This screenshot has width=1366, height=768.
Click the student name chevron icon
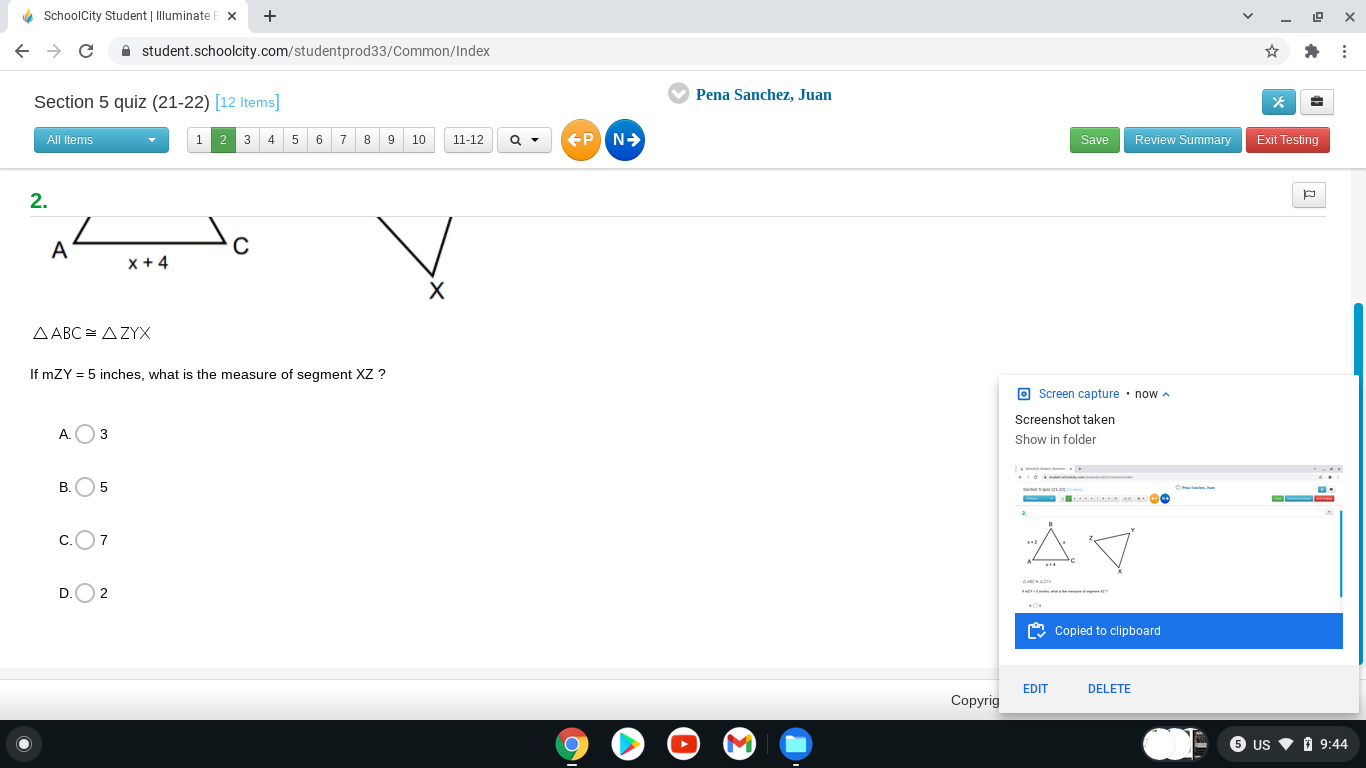coord(678,93)
